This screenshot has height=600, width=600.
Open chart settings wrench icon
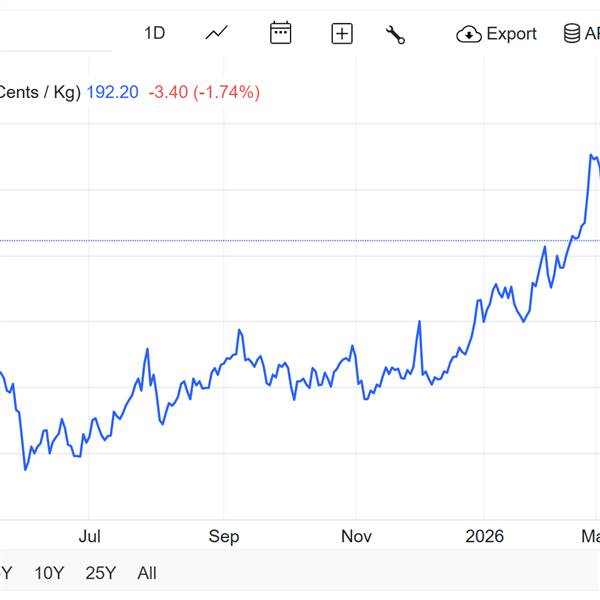point(395,34)
